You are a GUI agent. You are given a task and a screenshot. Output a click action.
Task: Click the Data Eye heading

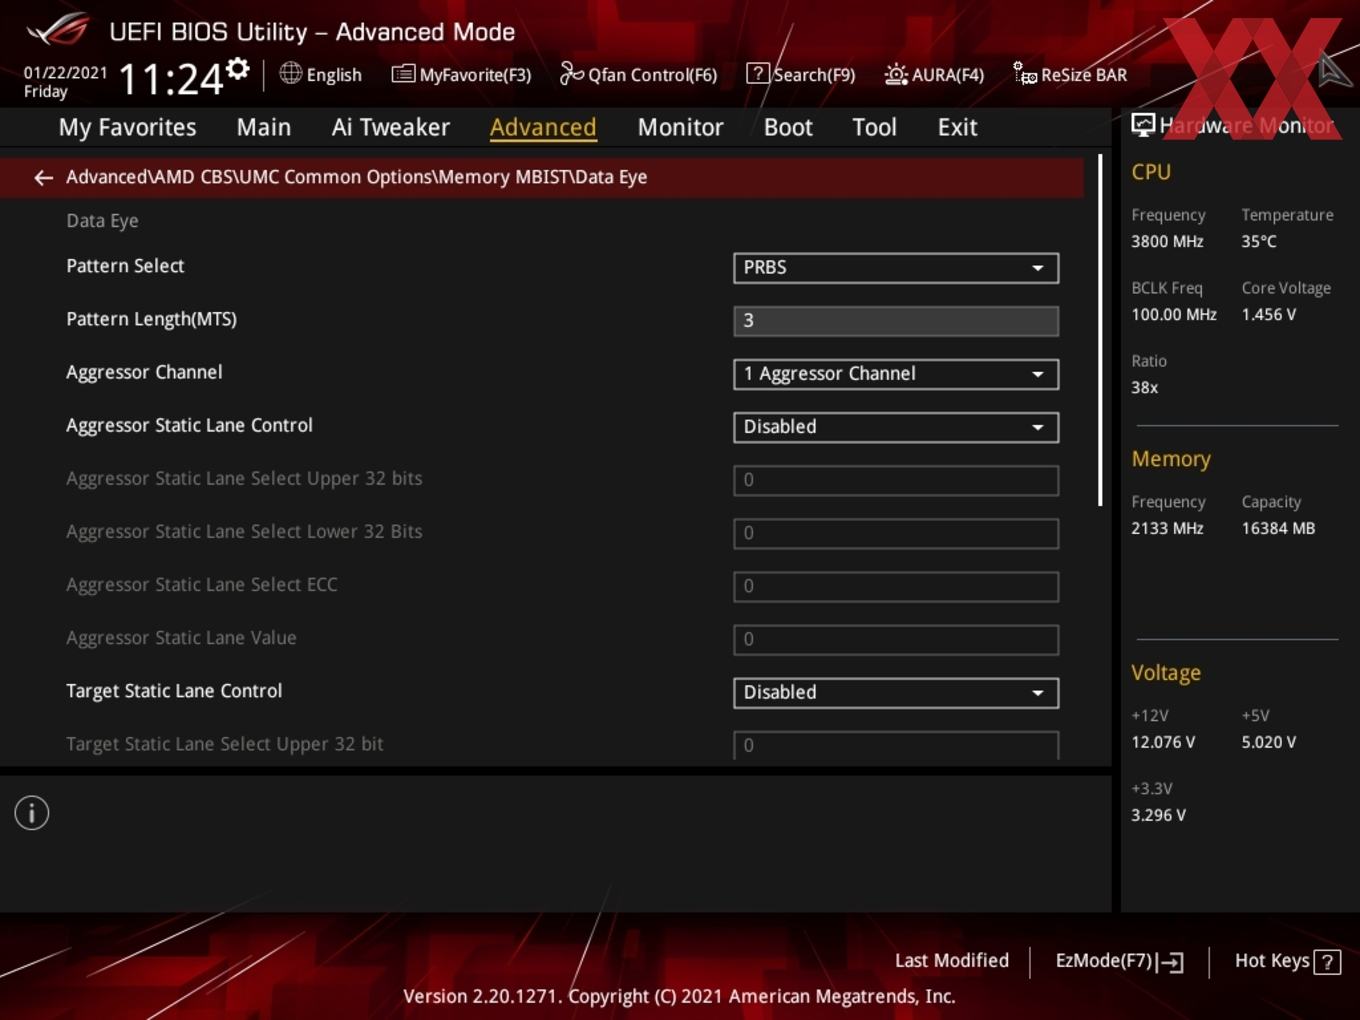click(102, 221)
